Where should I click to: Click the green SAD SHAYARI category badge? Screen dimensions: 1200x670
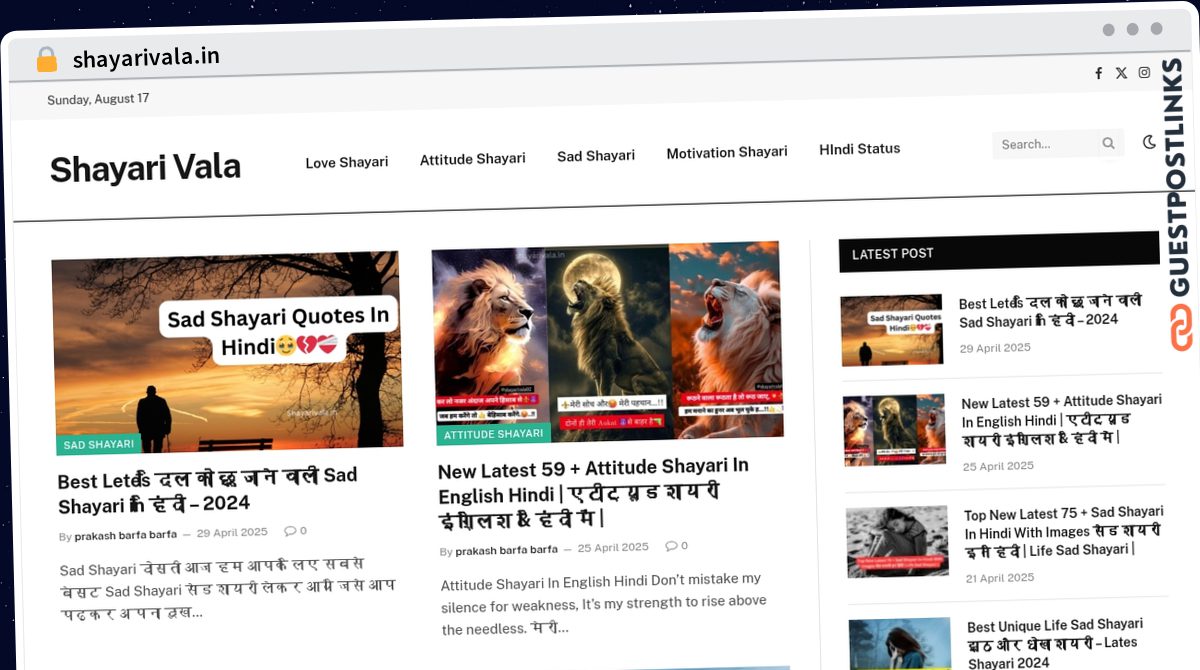point(98,444)
